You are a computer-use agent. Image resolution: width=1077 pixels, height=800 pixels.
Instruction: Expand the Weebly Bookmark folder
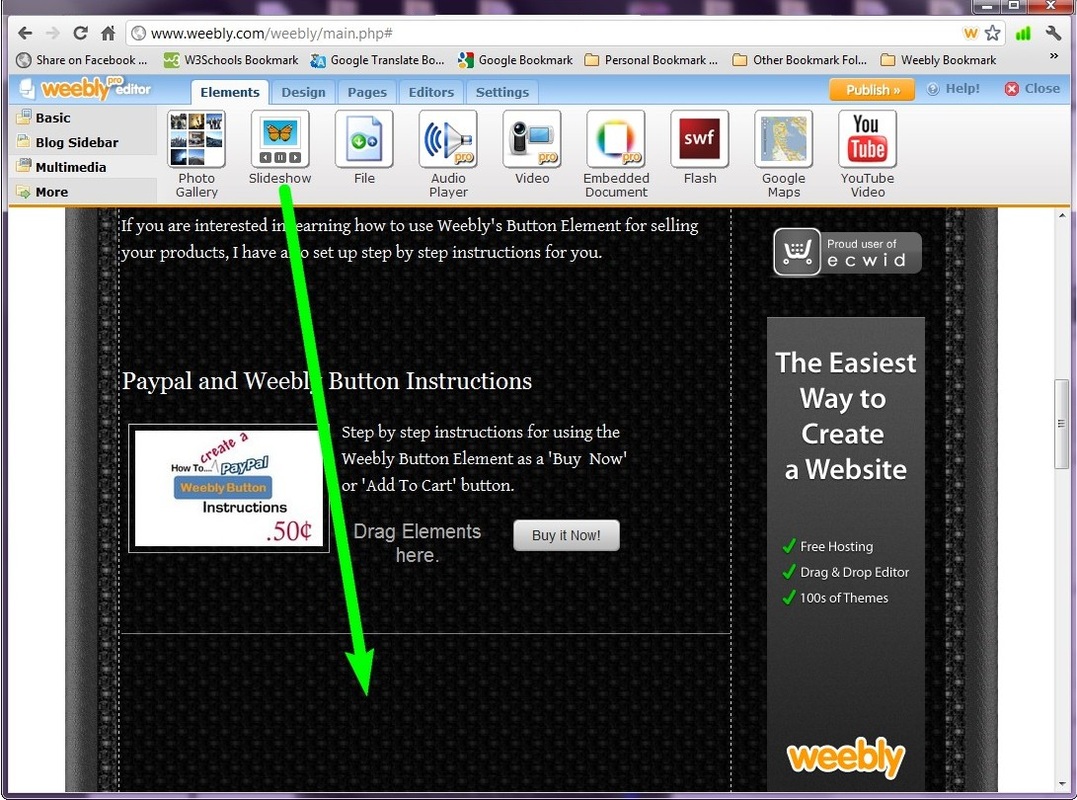(938, 60)
